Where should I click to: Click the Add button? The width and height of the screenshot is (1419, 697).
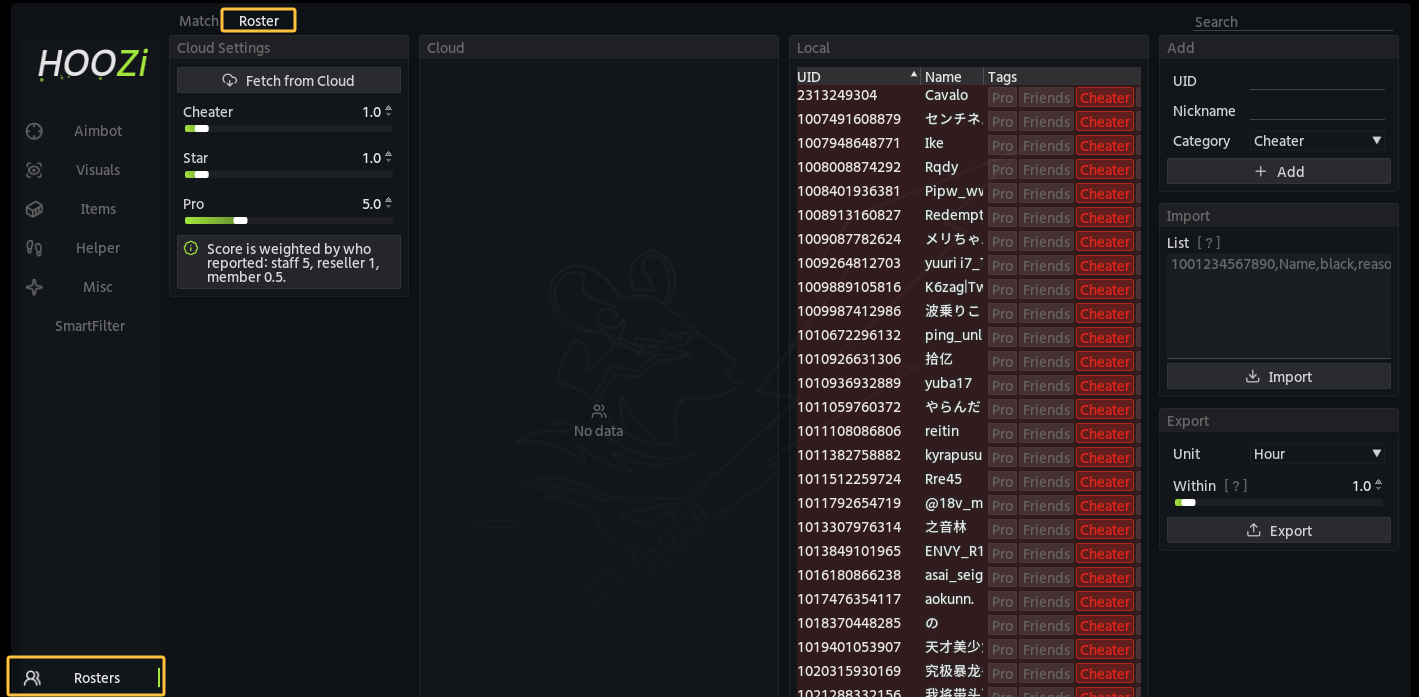click(1279, 171)
